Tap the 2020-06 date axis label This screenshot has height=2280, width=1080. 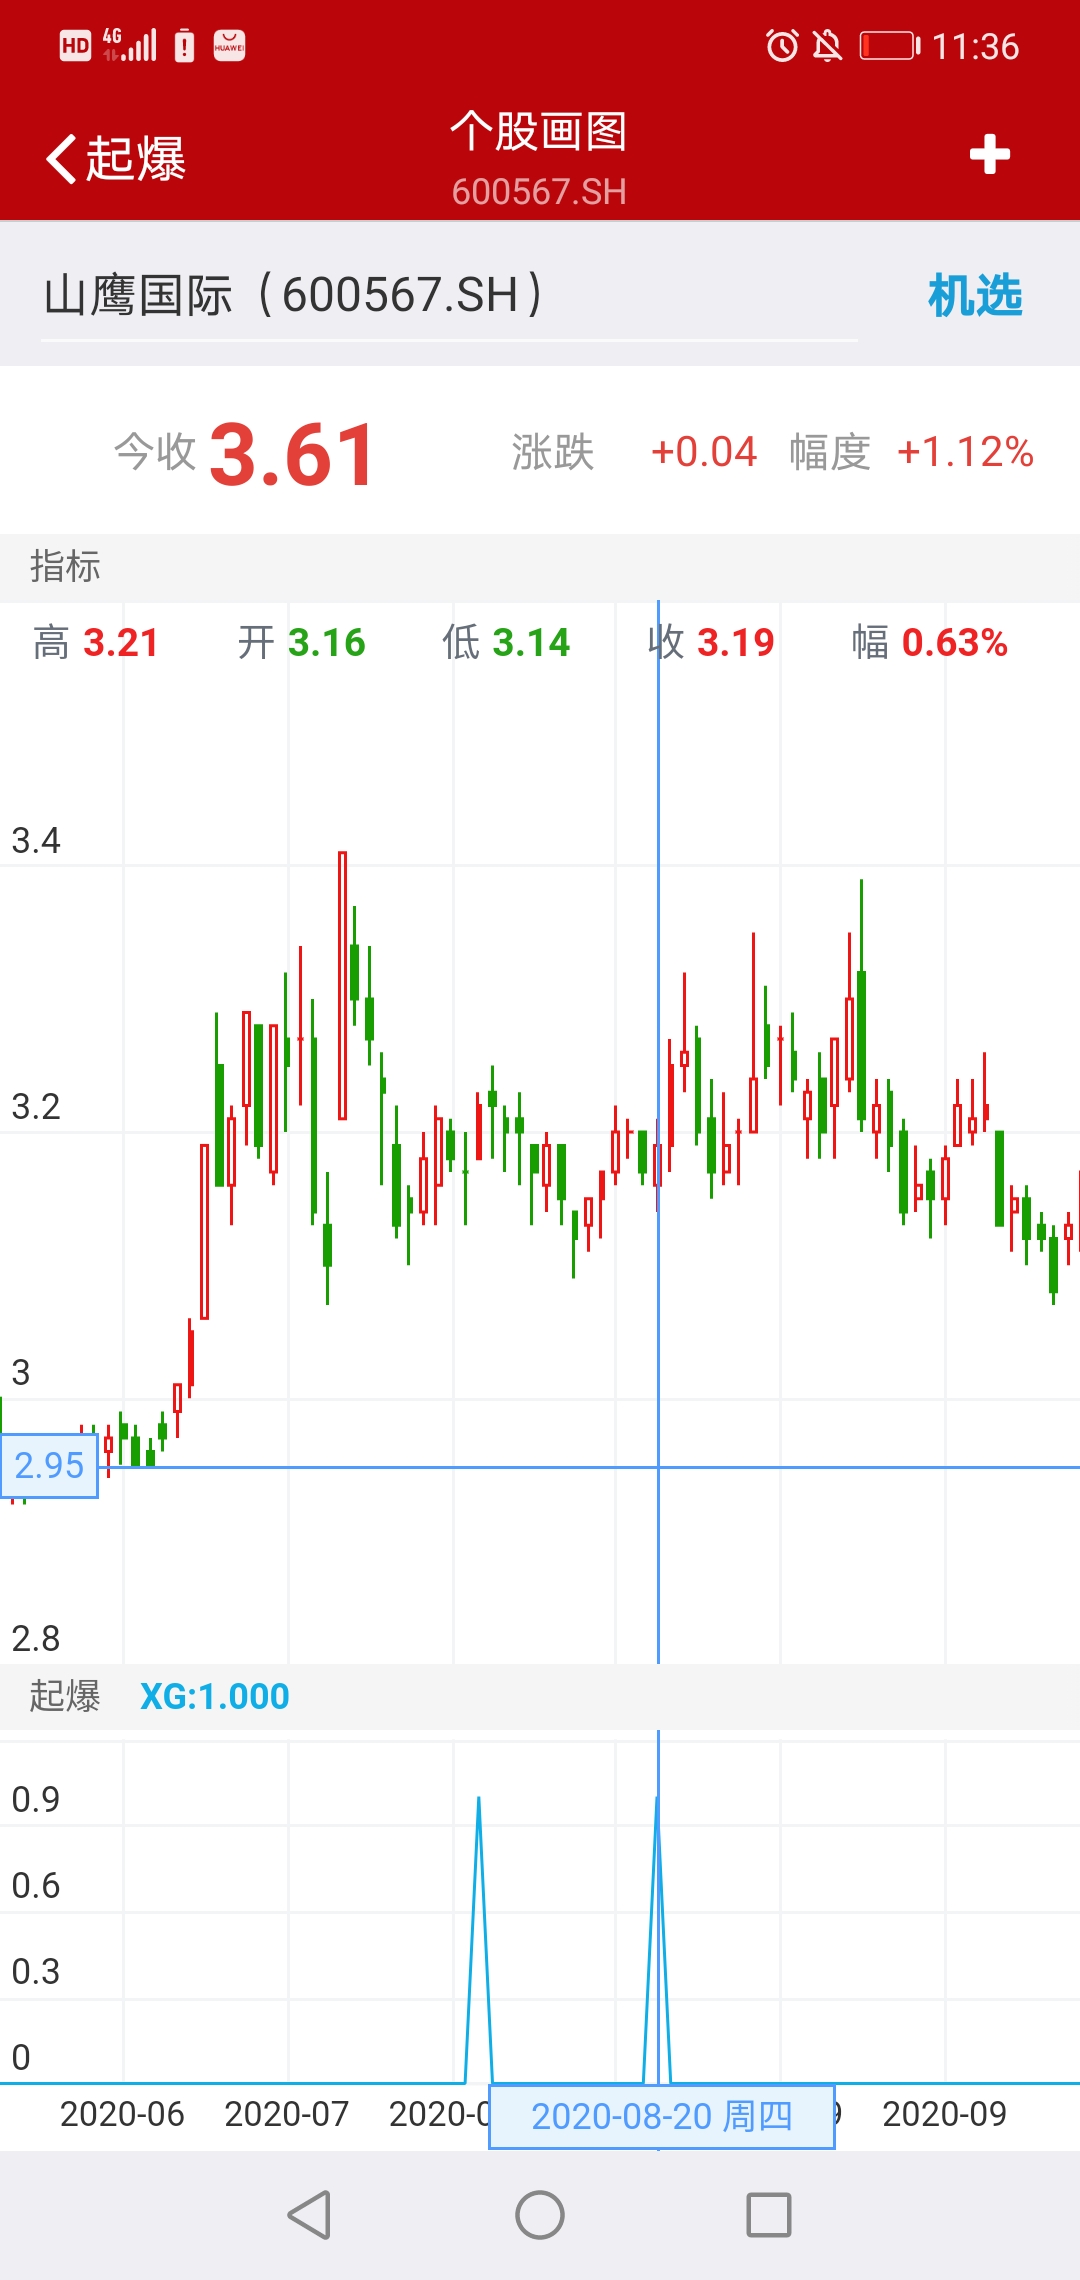(x=122, y=2114)
